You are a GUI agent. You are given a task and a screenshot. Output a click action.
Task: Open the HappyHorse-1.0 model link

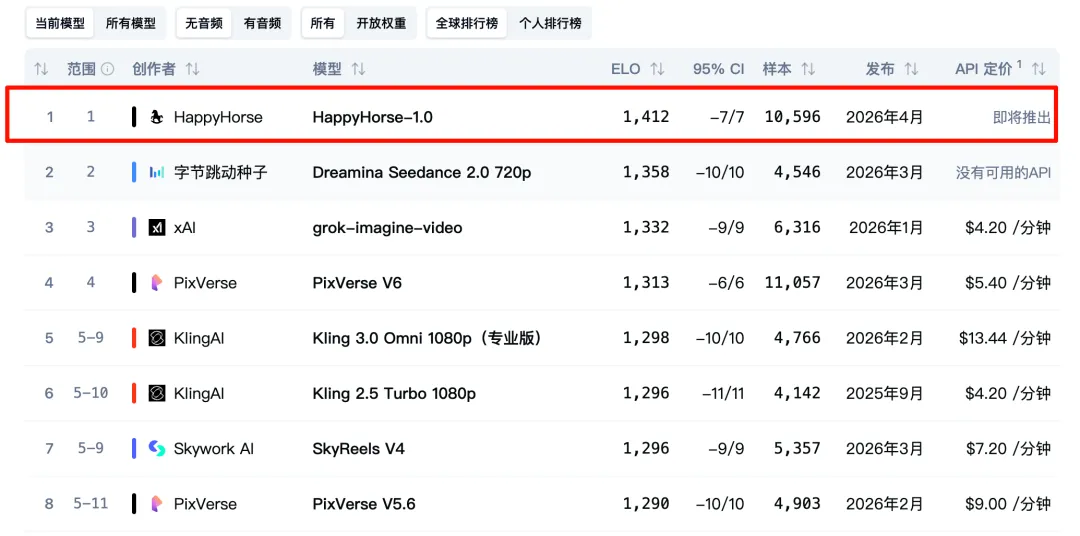tap(373, 117)
